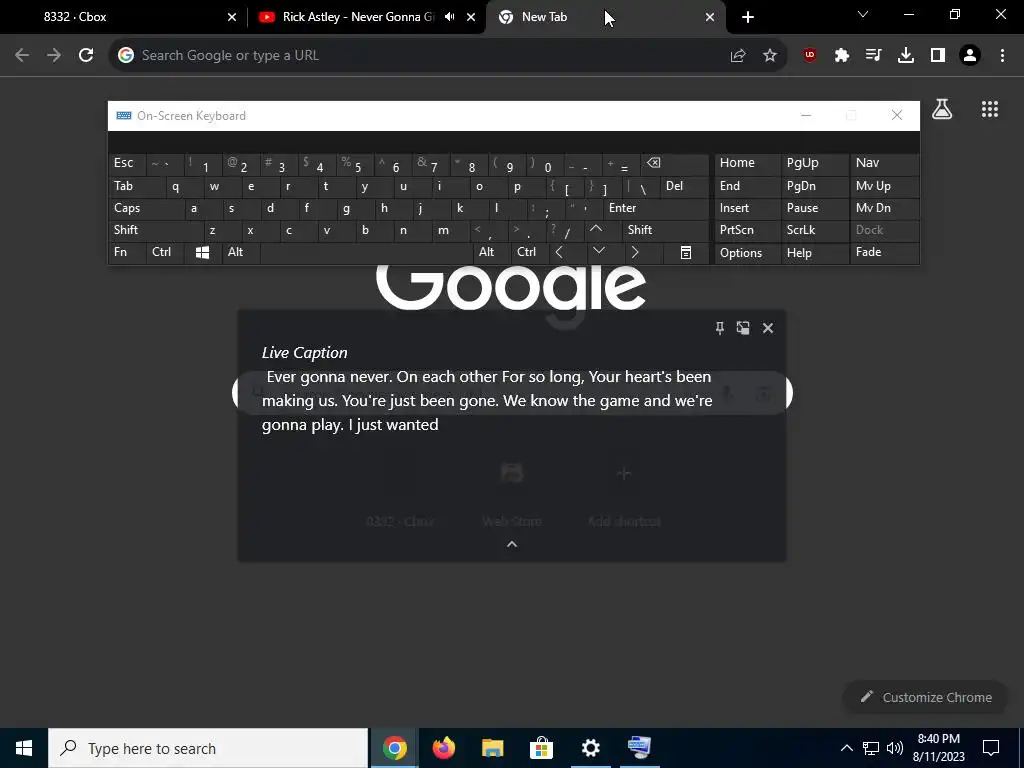Click Help key on On-Screen Keyboard
The height and width of the screenshot is (768, 1024).
click(815, 253)
